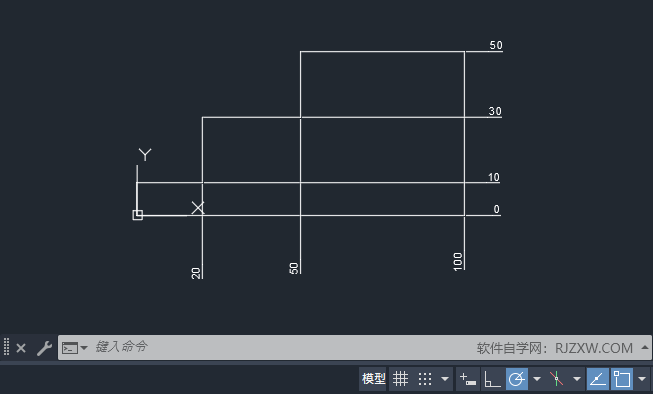The image size is (653, 394).
Task: Select the rotated vertical dimension text 50
Action: click(294, 268)
